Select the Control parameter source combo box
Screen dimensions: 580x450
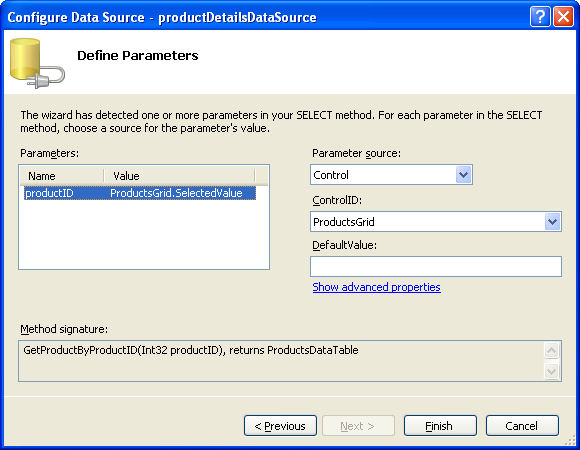coord(391,175)
